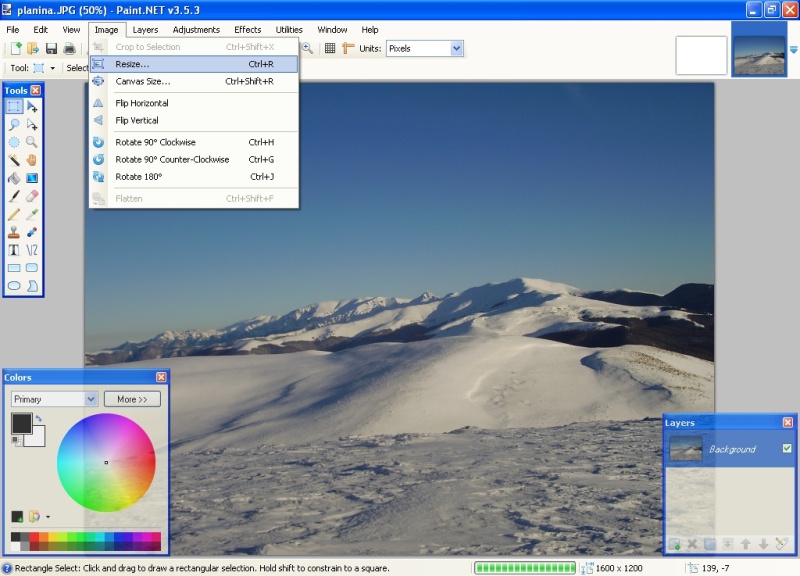Click Resize... in the Image menu
Screen dimensions: 800x576
pyautogui.click(x=132, y=64)
